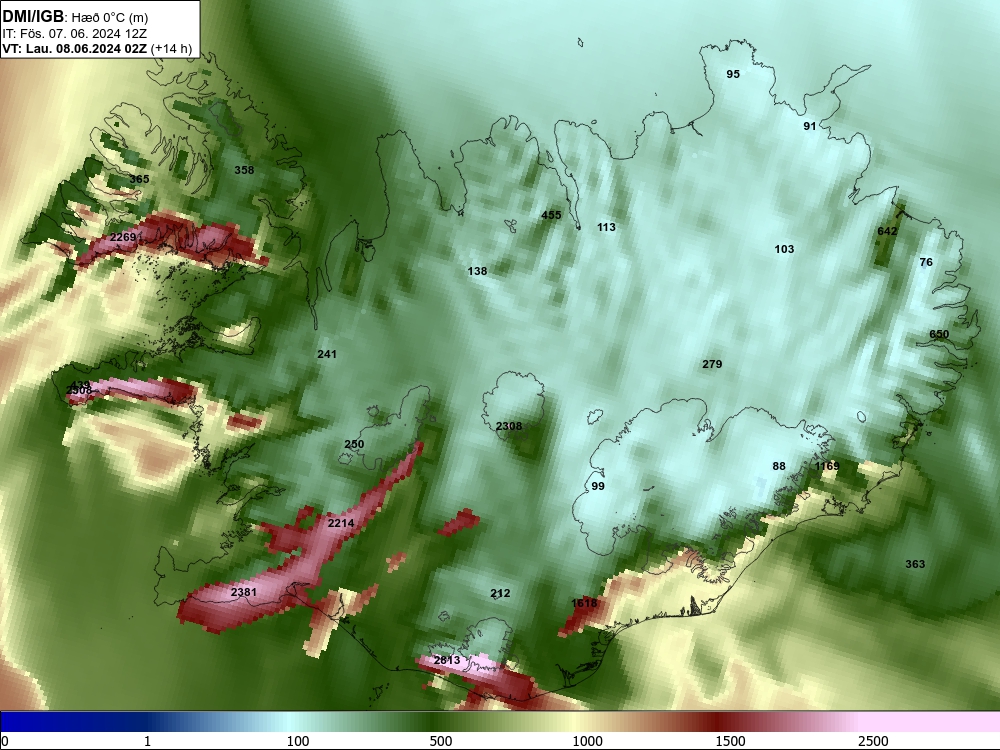Pick the height value 138
Screen dimensions: 1000x750
[477, 271]
